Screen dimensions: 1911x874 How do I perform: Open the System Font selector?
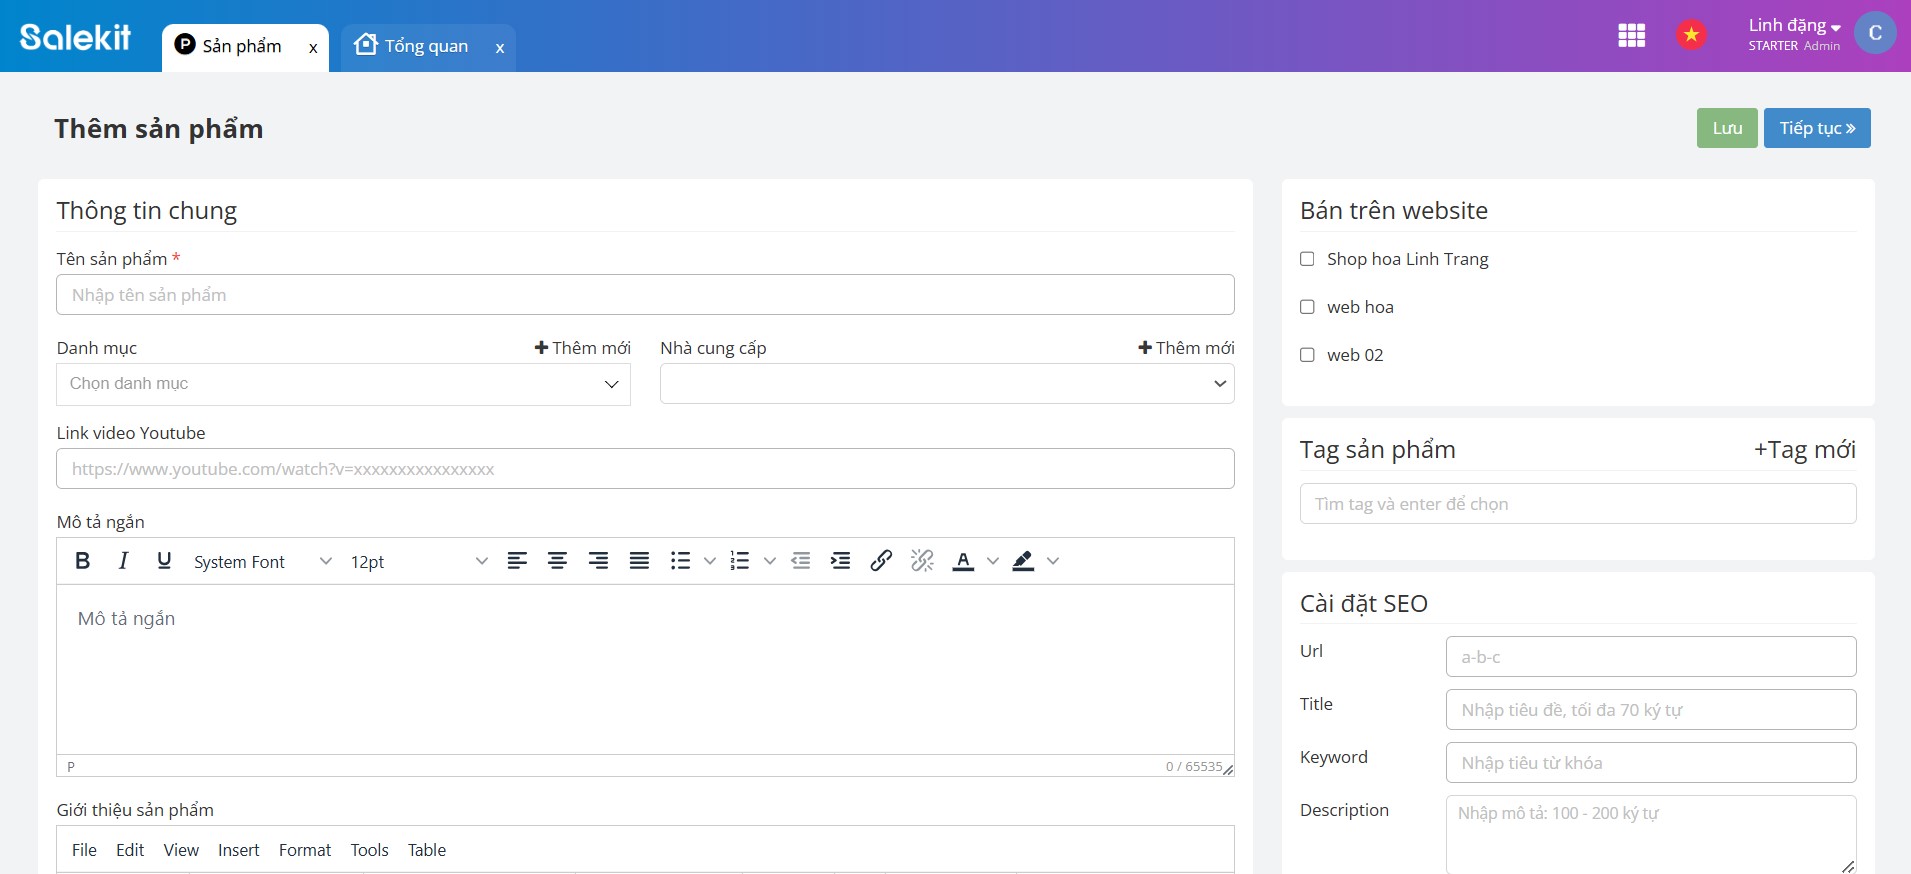[x=262, y=562]
